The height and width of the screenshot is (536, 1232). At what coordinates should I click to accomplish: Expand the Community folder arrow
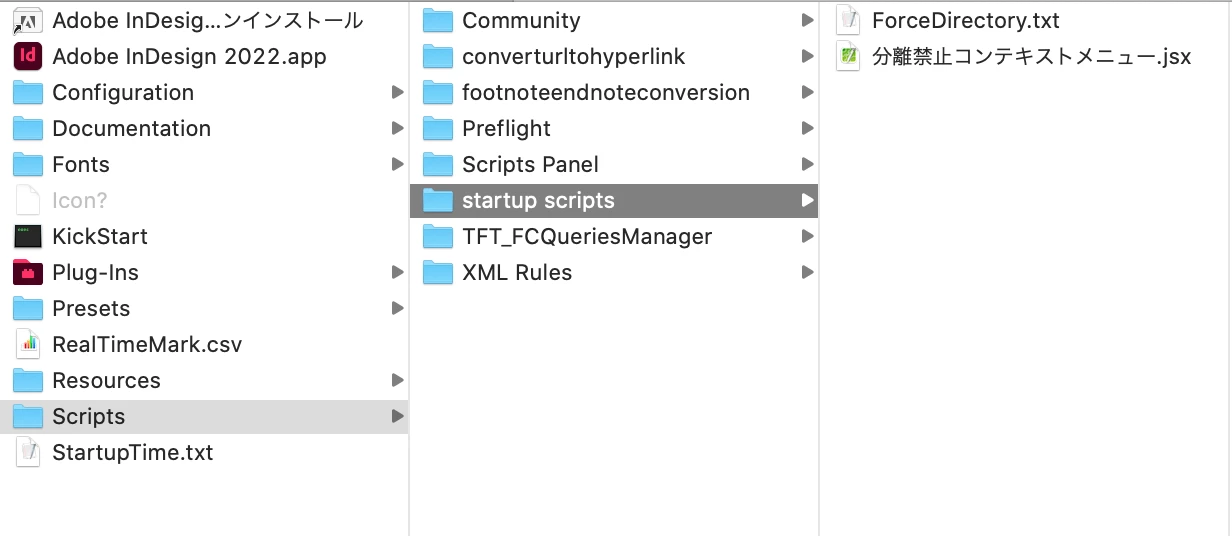click(807, 20)
